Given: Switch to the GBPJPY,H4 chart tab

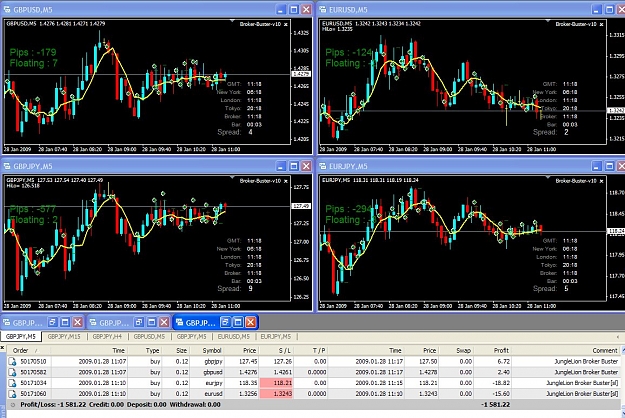Looking at the screenshot, I should coord(107,337).
